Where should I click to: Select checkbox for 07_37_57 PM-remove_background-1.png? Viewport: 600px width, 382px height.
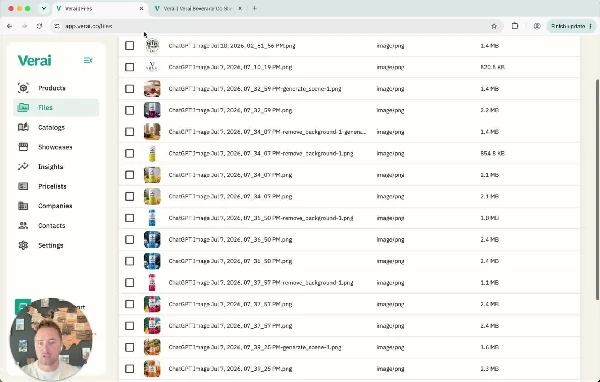click(x=130, y=282)
